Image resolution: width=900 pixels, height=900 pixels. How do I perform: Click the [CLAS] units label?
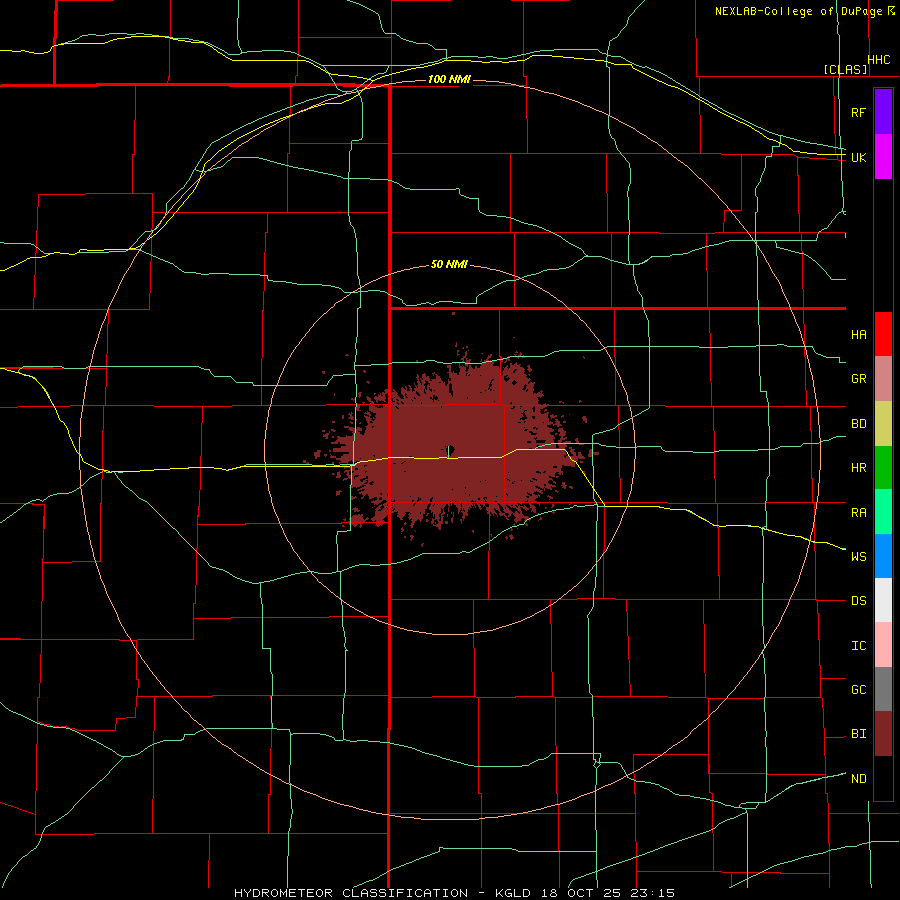[x=845, y=69]
